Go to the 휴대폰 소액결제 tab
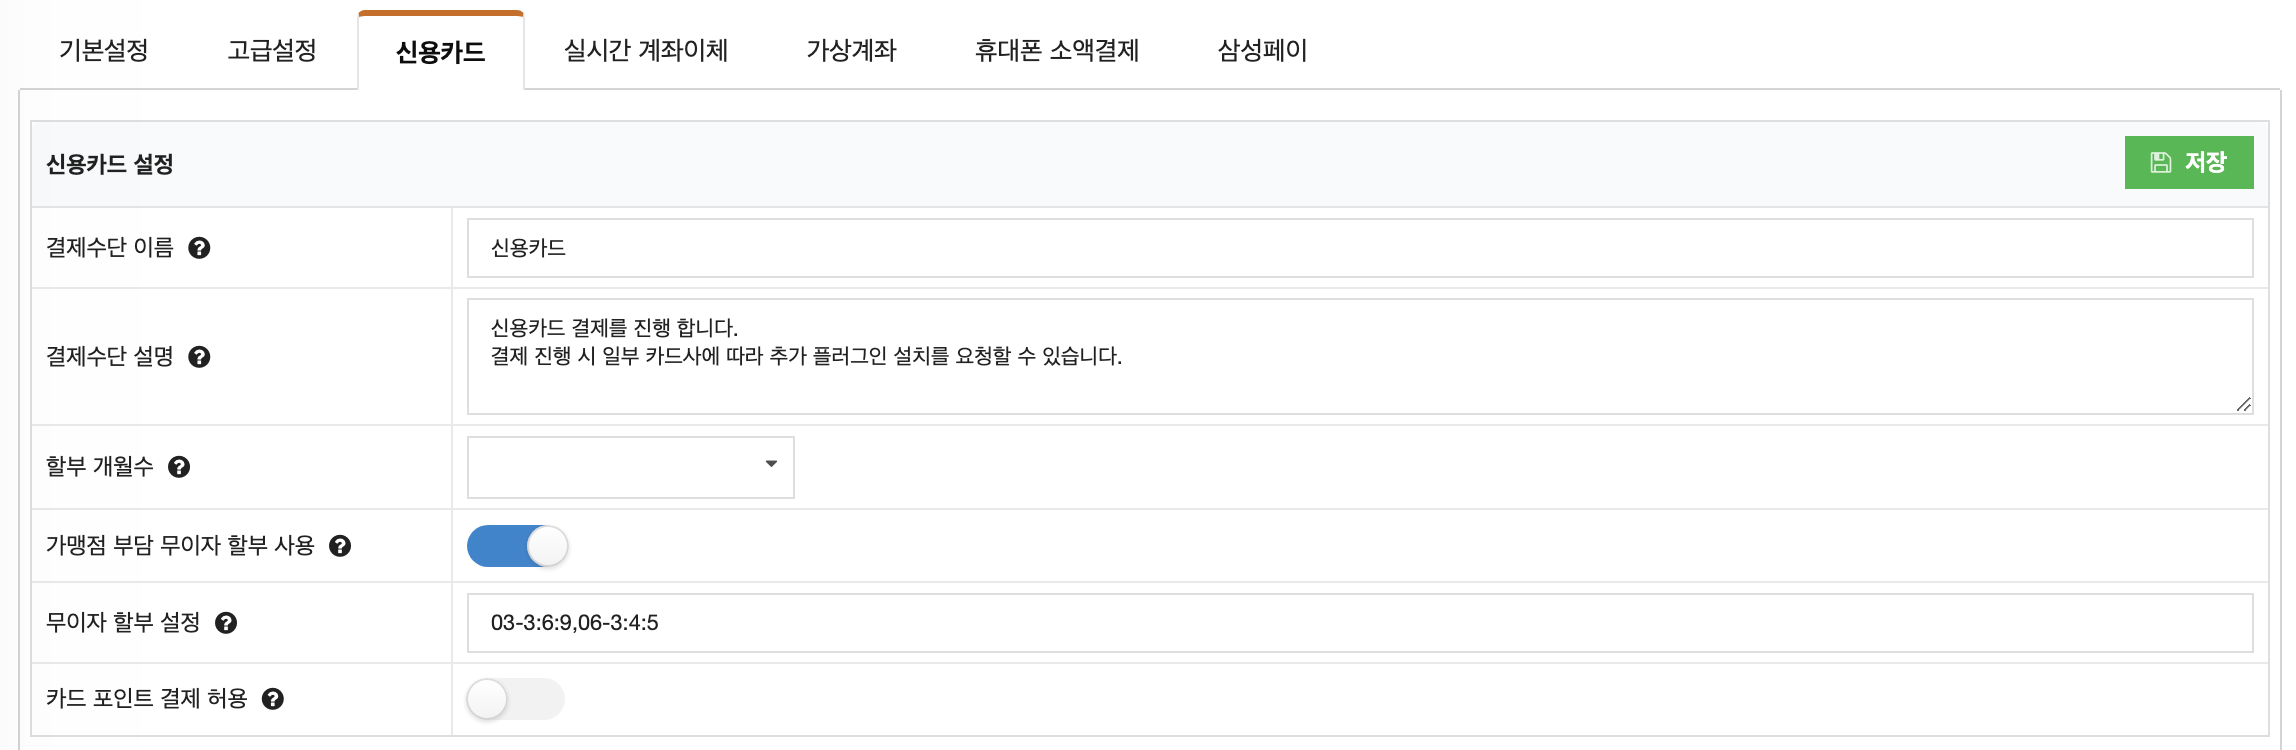The width and height of the screenshot is (2296, 750). (x=1057, y=50)
